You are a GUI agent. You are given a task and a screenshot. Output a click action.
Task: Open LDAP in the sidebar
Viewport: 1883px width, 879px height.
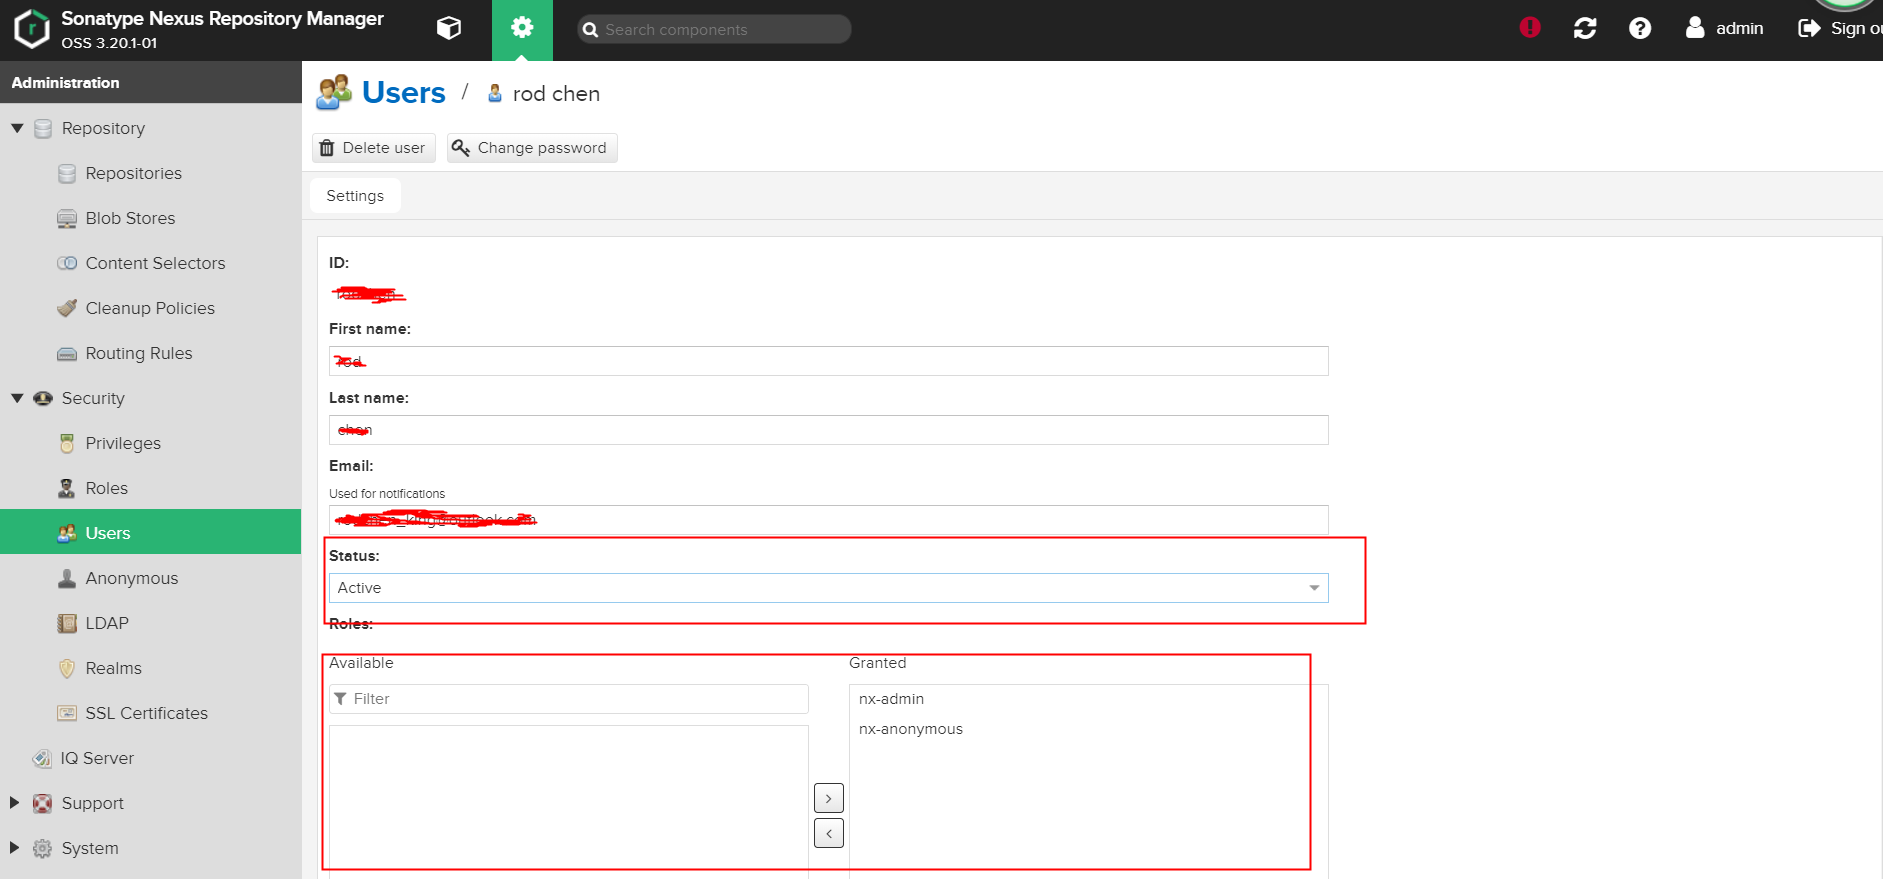(x=150, y=623)
